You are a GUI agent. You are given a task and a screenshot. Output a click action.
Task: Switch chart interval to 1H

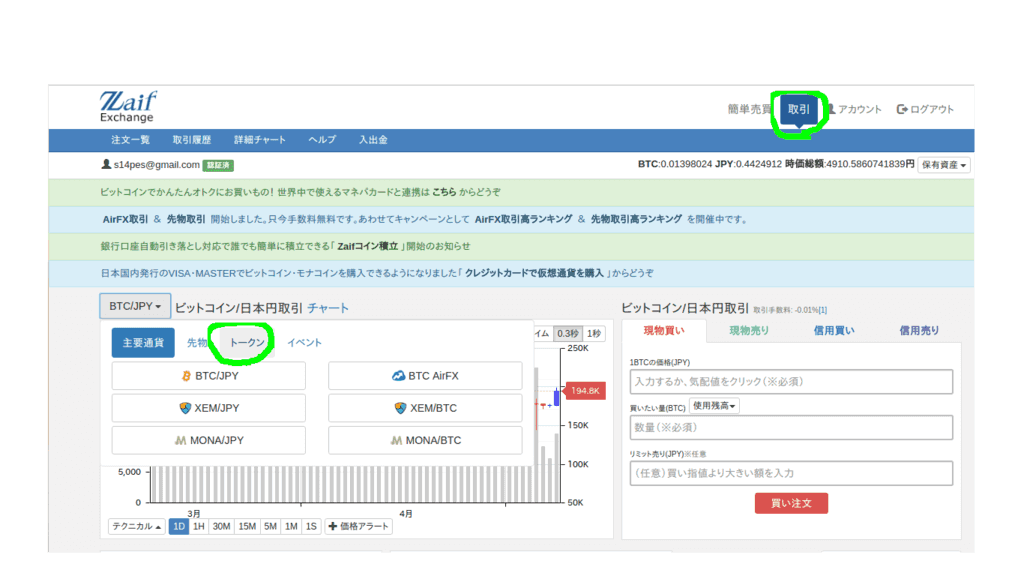[199, 526]
